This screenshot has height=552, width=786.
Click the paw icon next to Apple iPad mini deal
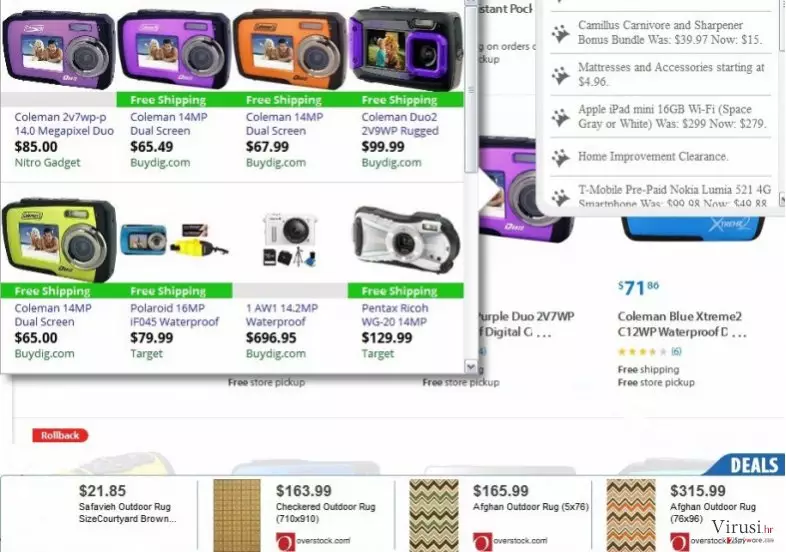click(561, 117)
